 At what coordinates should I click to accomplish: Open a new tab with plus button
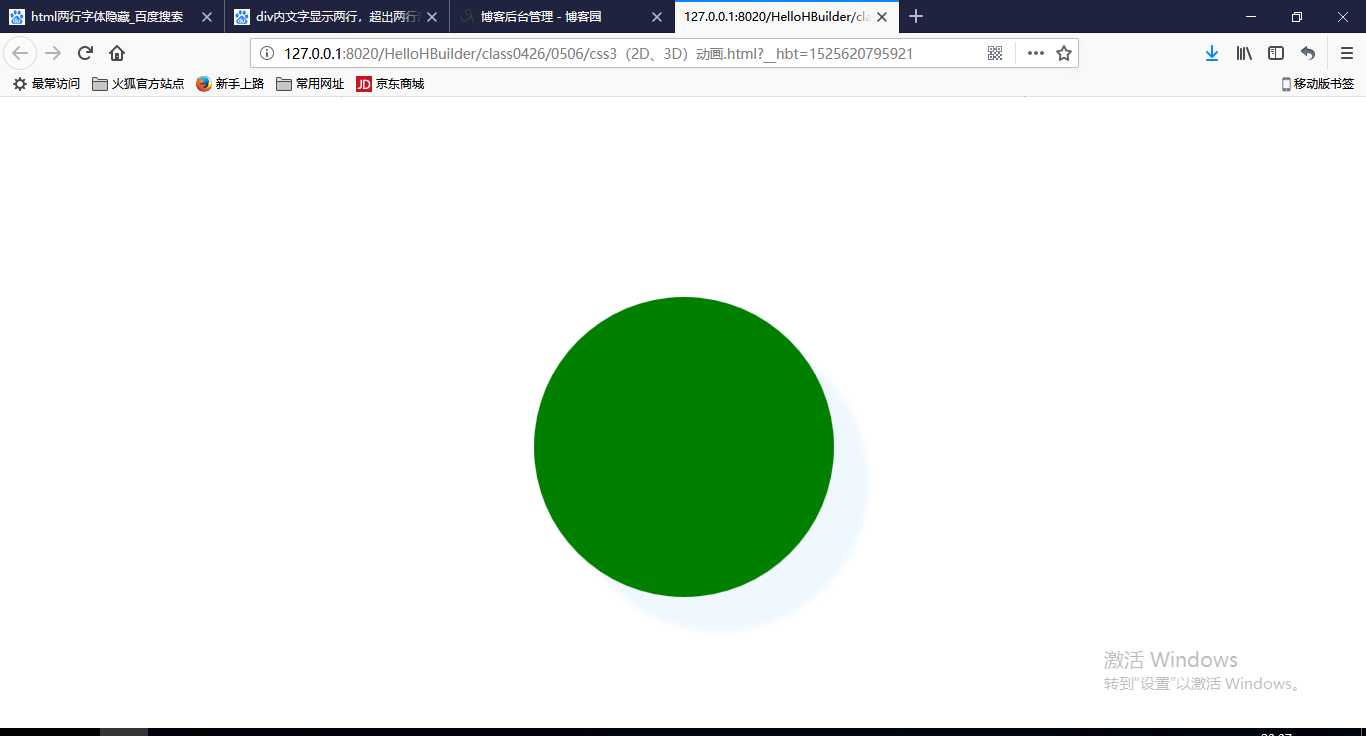point(916,16)
